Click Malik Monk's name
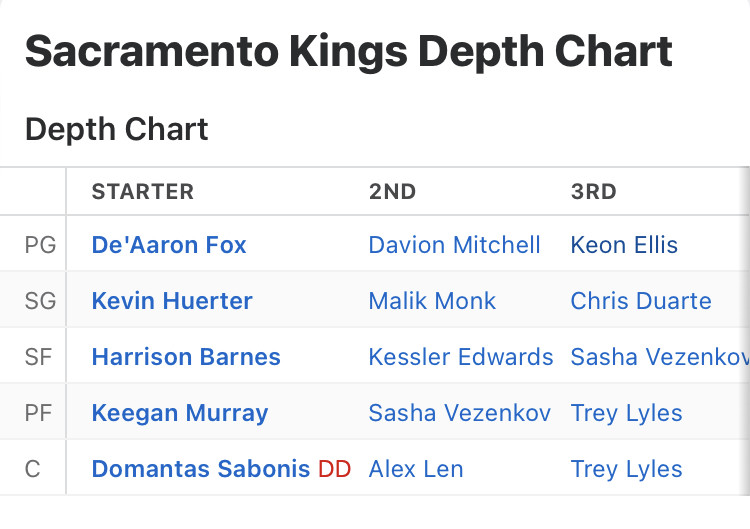The image size is (750, 529). 432,301
